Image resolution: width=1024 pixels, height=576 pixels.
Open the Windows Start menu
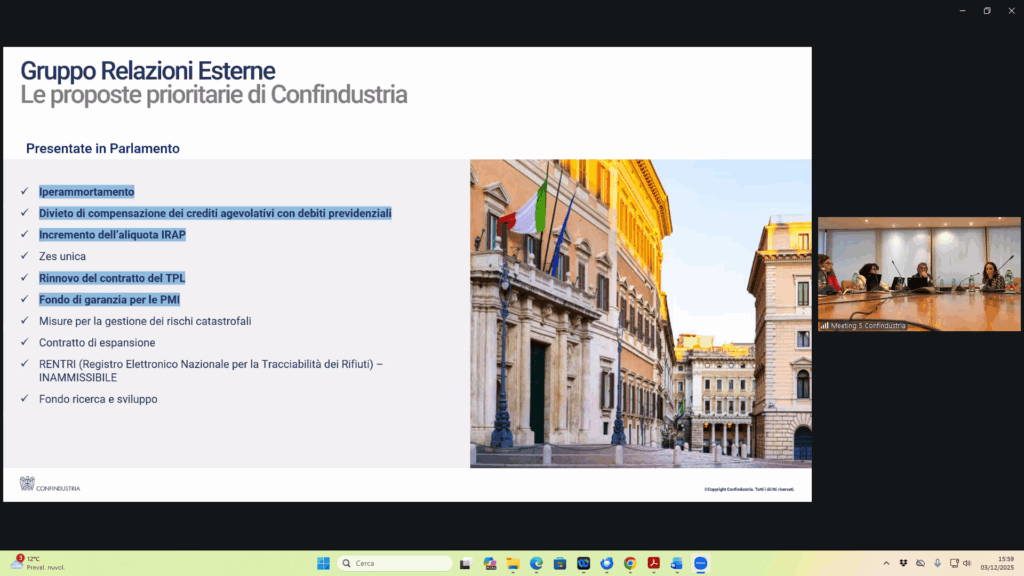323,563
